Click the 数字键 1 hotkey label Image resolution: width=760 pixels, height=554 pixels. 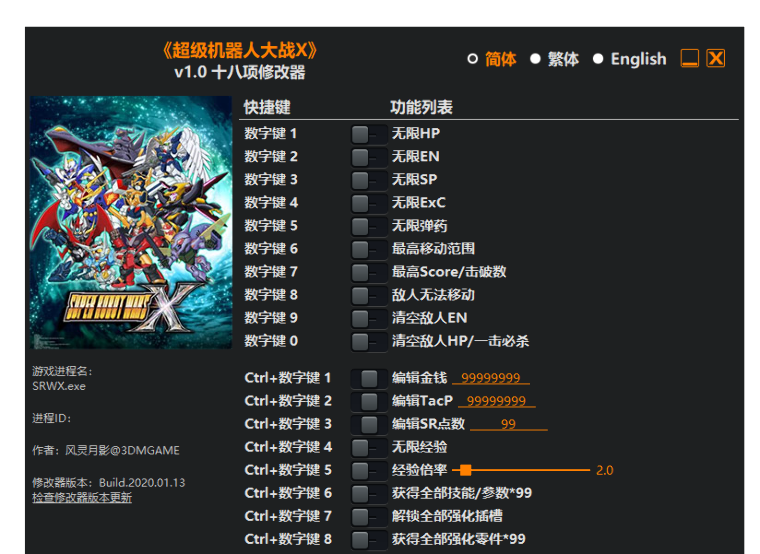pos(270,133)
